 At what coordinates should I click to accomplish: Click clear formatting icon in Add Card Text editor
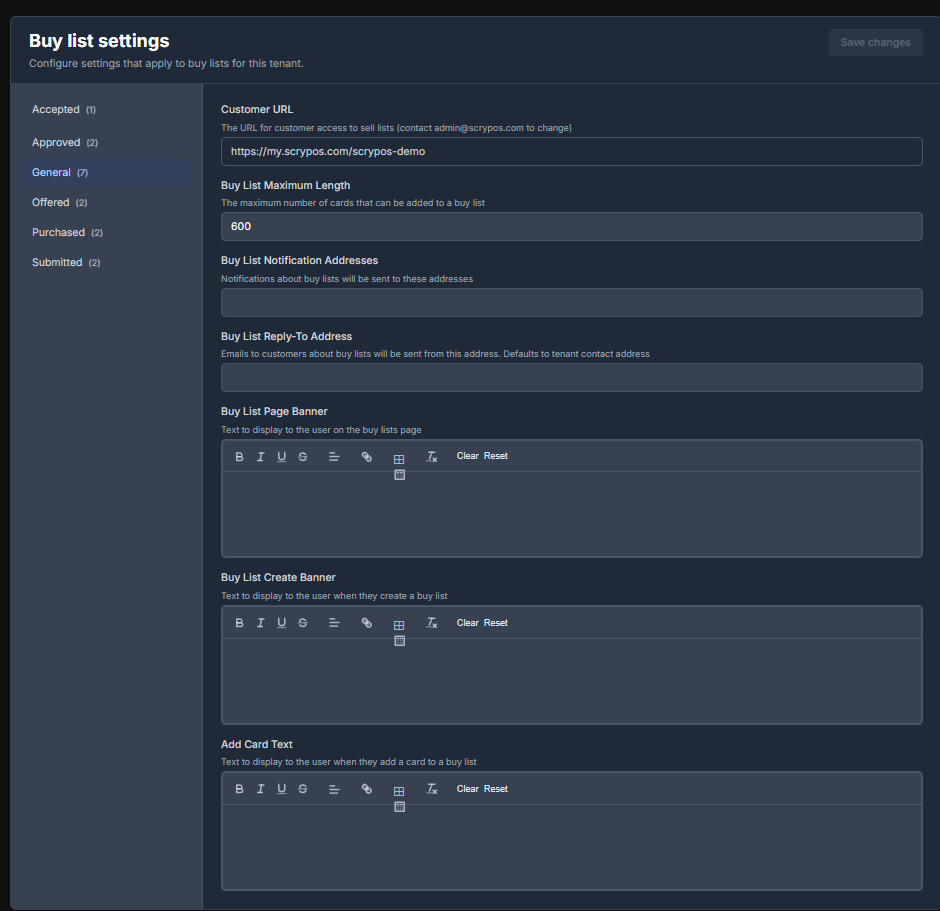click(432, 789)
